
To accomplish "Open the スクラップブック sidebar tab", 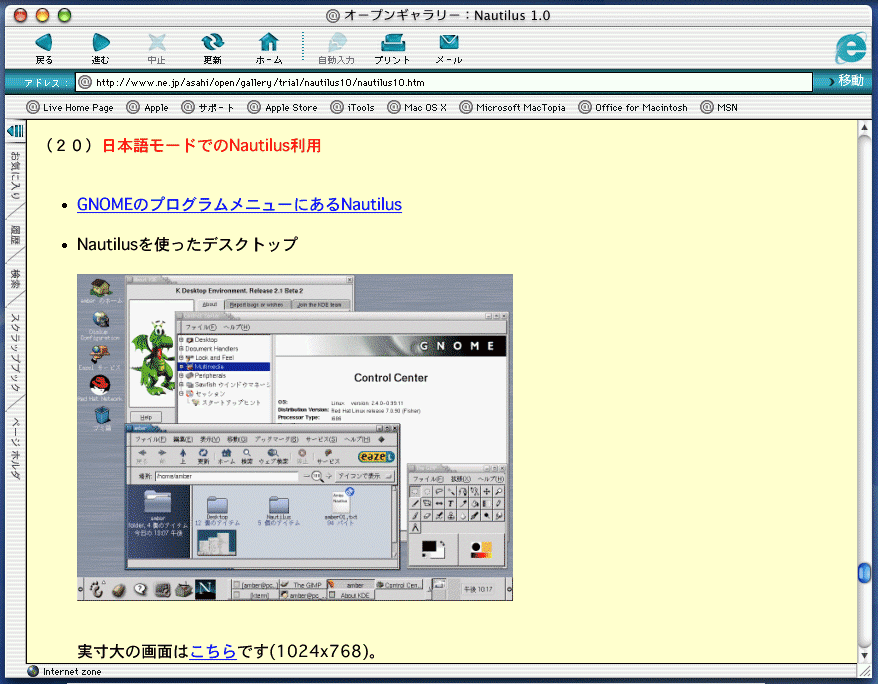I will pyautogui.click(x=16, y=353).
